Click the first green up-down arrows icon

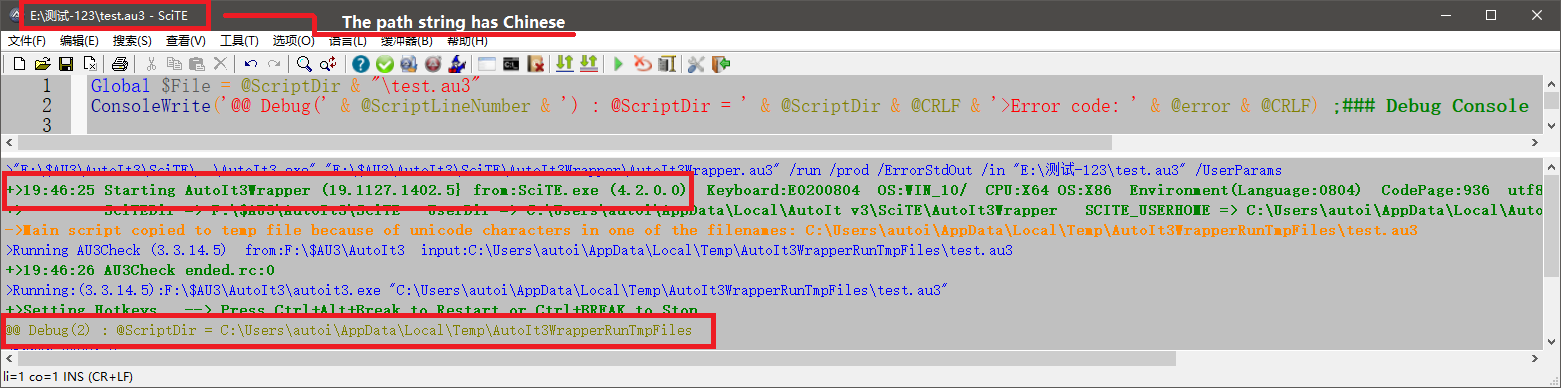pyautogui.click(x=565, y=64)
